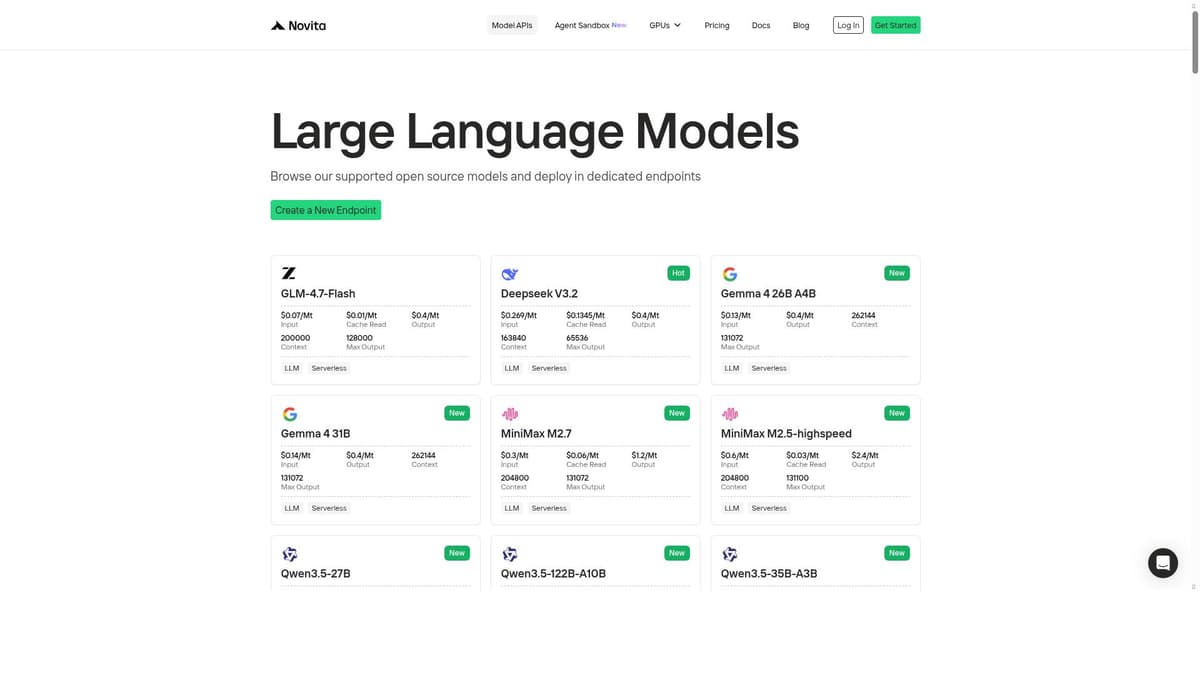Click the Deepseek V3.2 model icon

pyautogui.click(x=509, y=273)
